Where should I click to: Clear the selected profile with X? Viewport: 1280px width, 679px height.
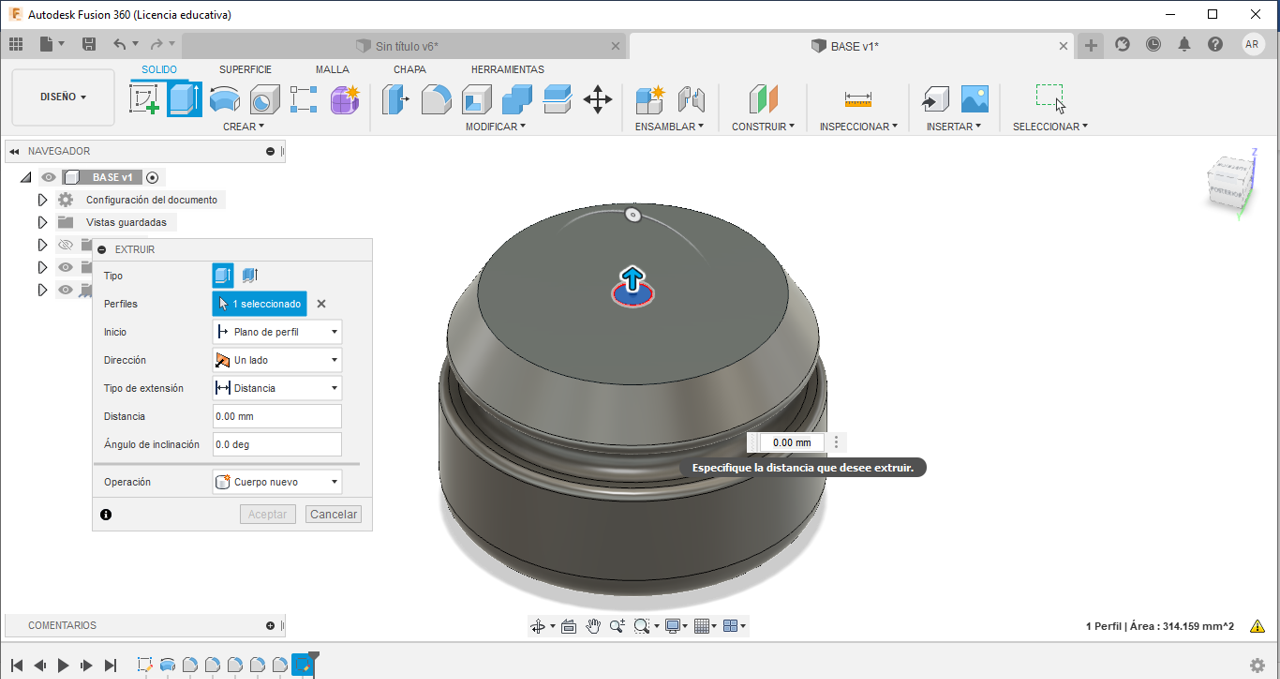(321, 304)
